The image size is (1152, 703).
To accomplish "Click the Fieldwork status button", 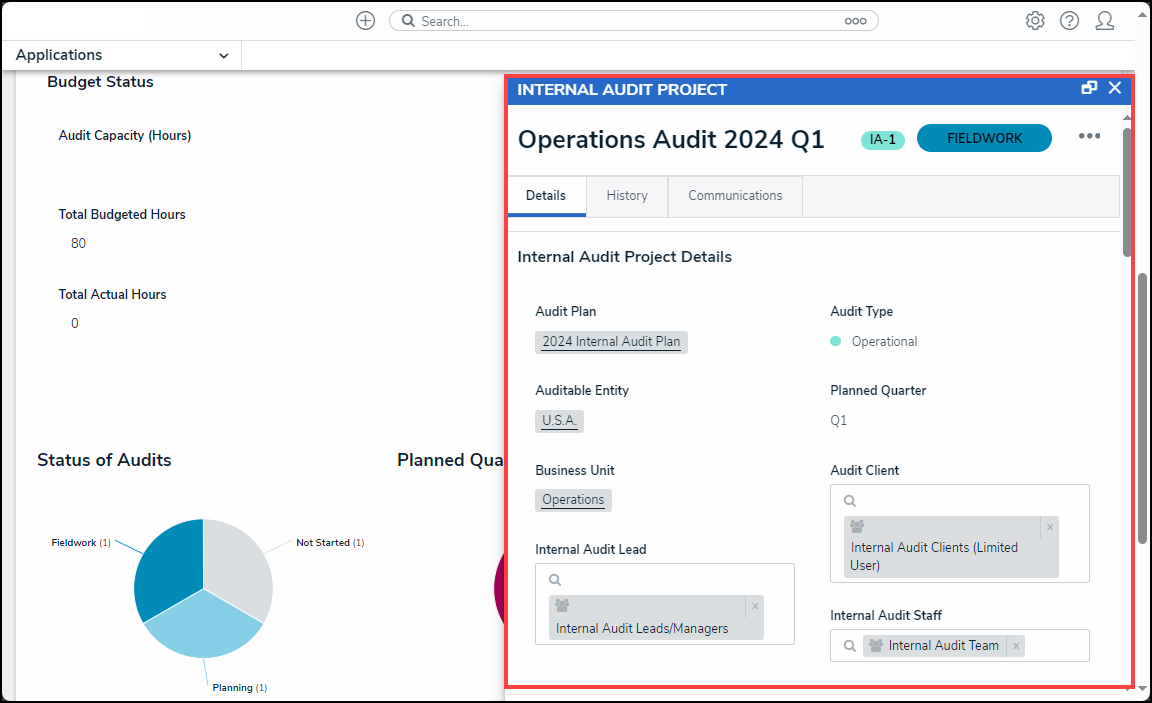I will (x=984, y=138).
